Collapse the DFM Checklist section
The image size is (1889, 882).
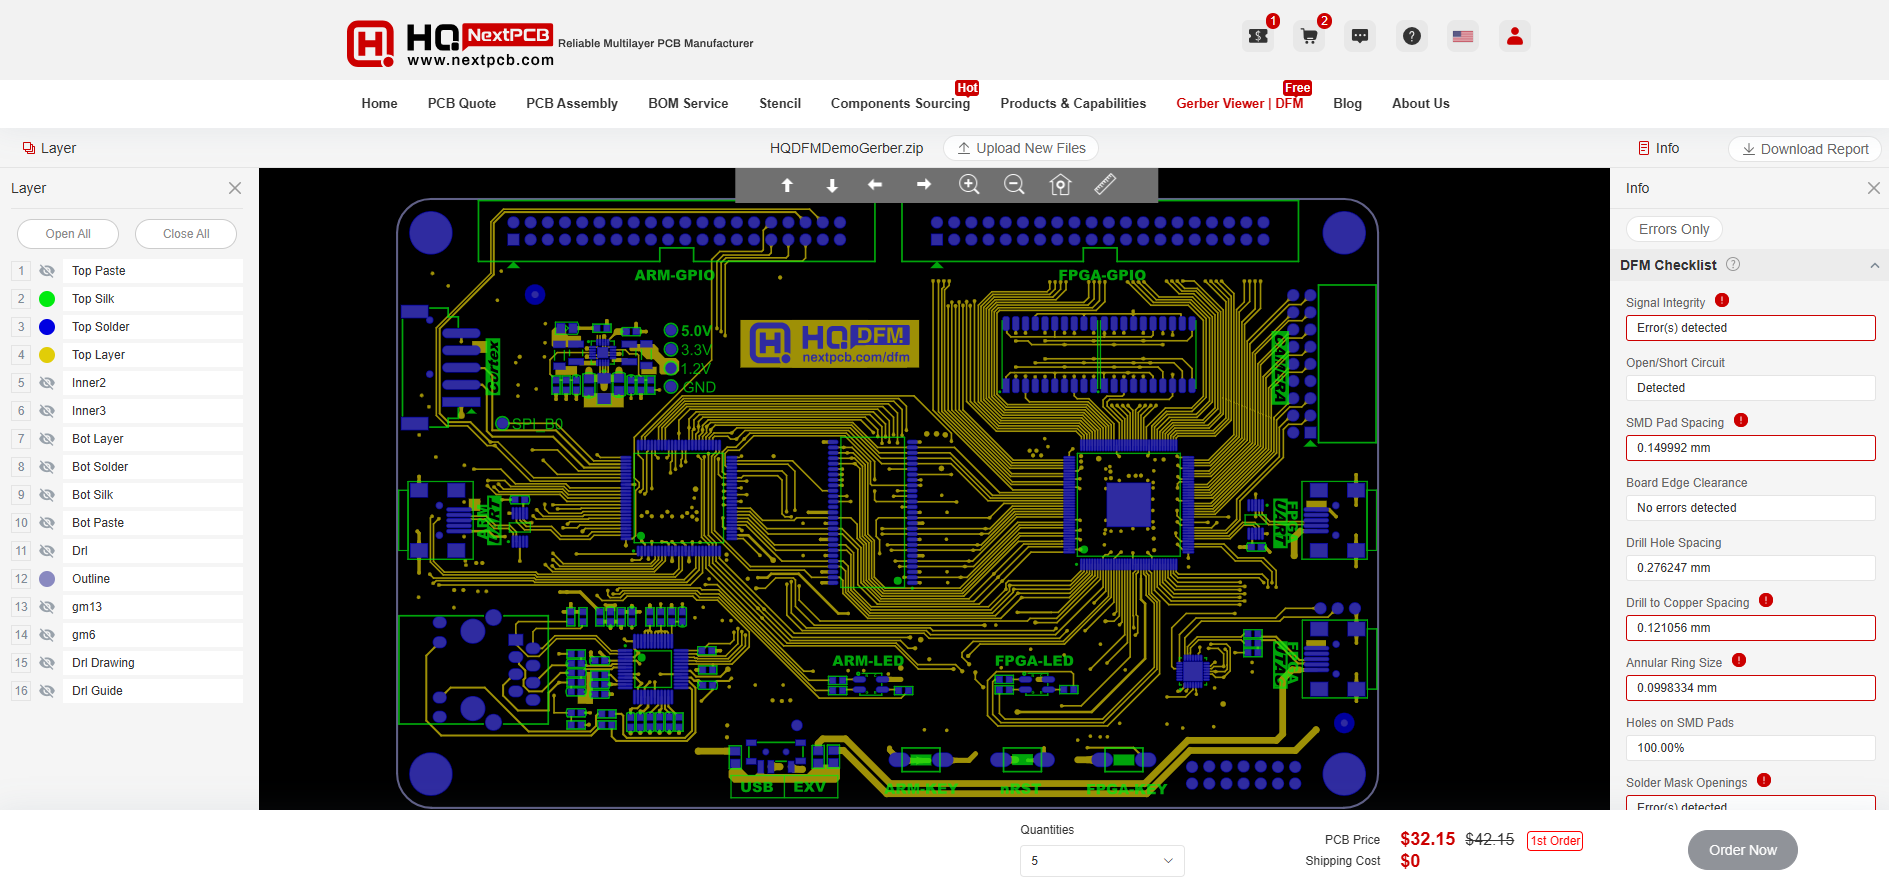pyautogui.click(x=1874, y=265)
